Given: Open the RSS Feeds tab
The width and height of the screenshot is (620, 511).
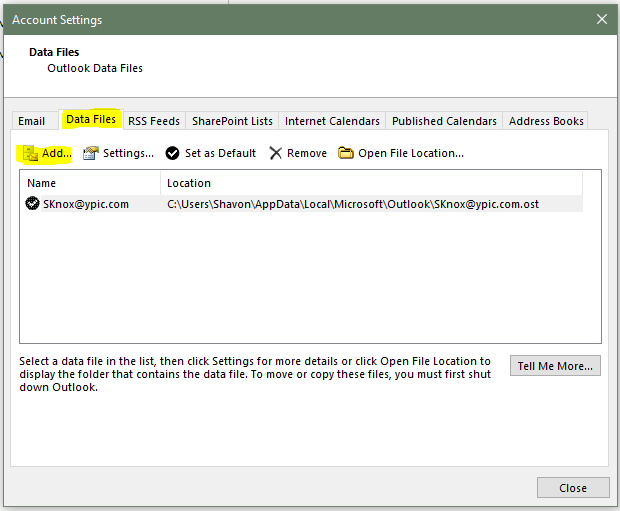Looking at the screenshot, I should pos(154,121).
